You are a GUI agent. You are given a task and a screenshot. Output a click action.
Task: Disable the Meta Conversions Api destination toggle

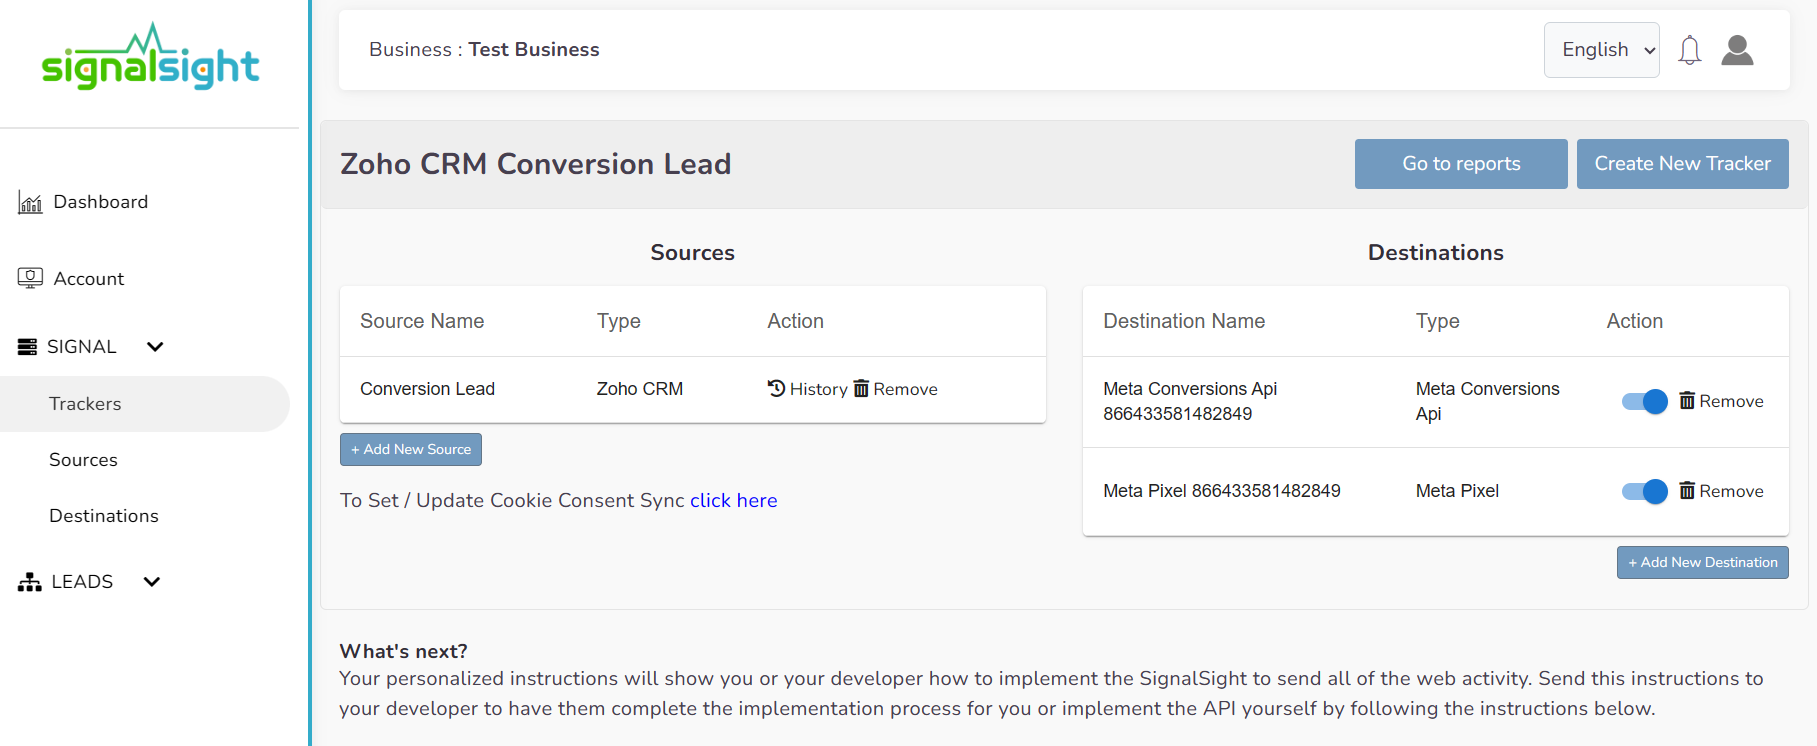point(1645,401)
